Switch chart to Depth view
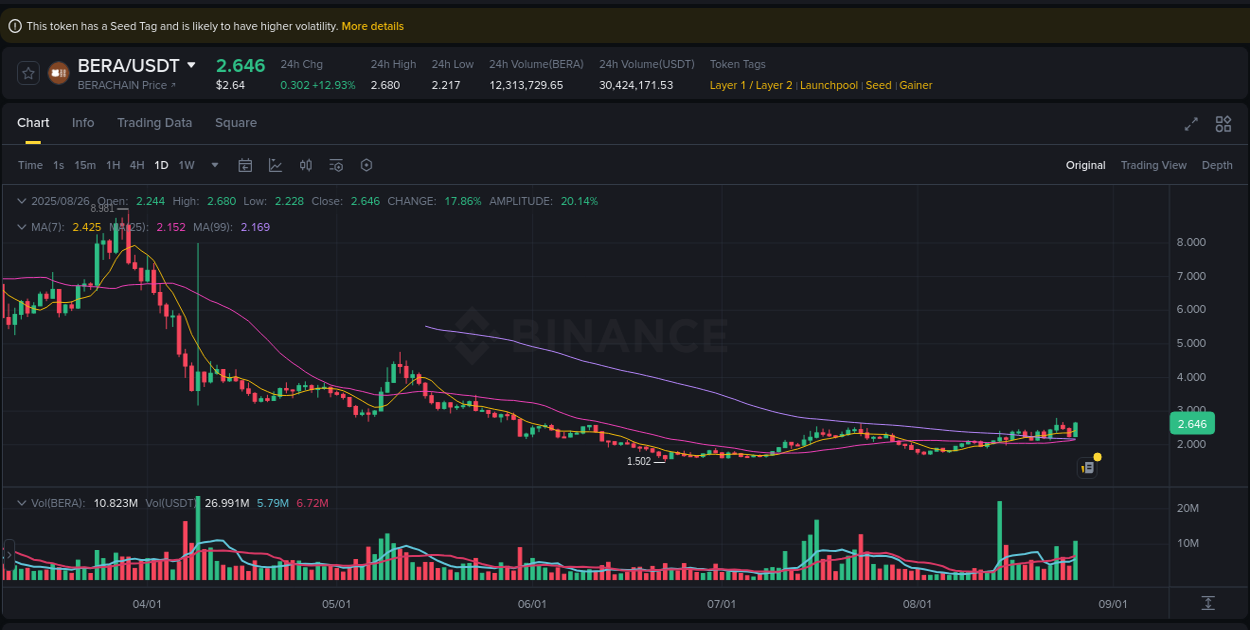The height and width of the screenshot is (630, 1250). (1217, 165)
